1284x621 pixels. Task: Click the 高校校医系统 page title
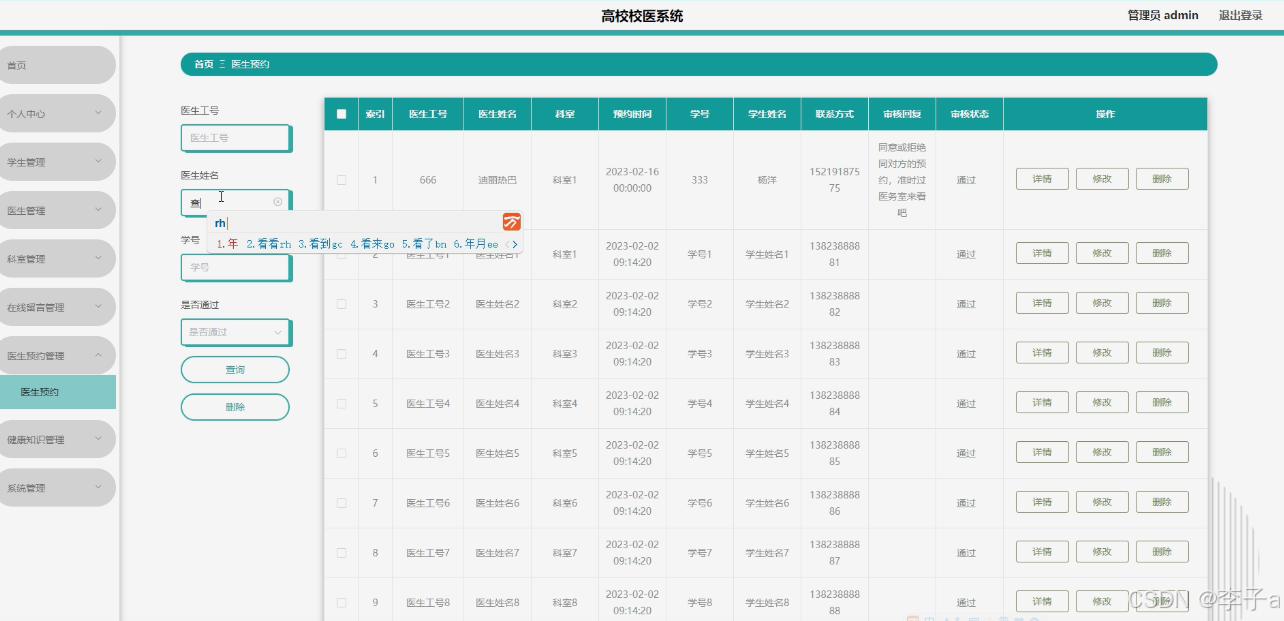[642, 16]
